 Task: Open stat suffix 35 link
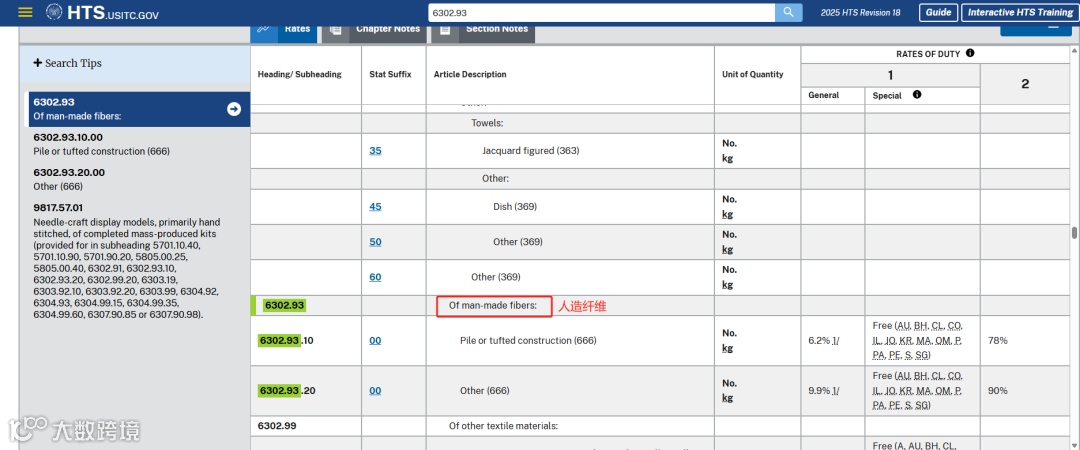(375, 150)
